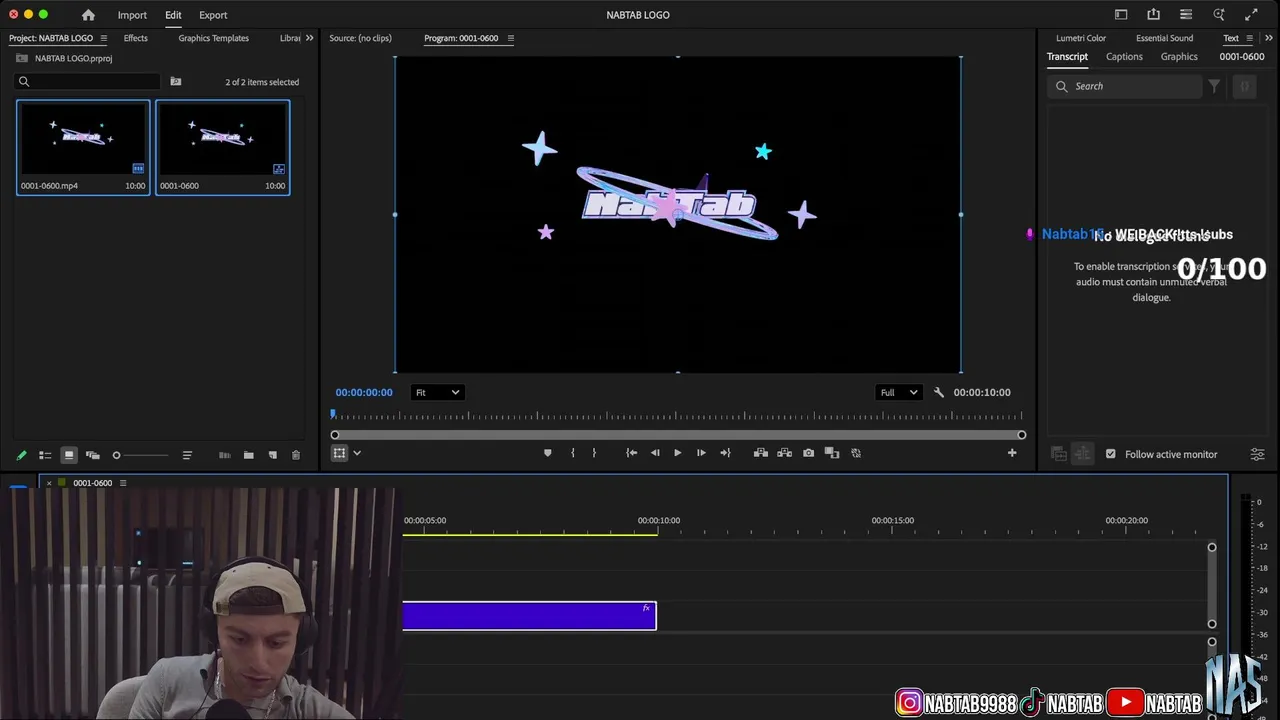Open the Essential Sound panel tab
1280x720 pixels.
point(1165,38)
